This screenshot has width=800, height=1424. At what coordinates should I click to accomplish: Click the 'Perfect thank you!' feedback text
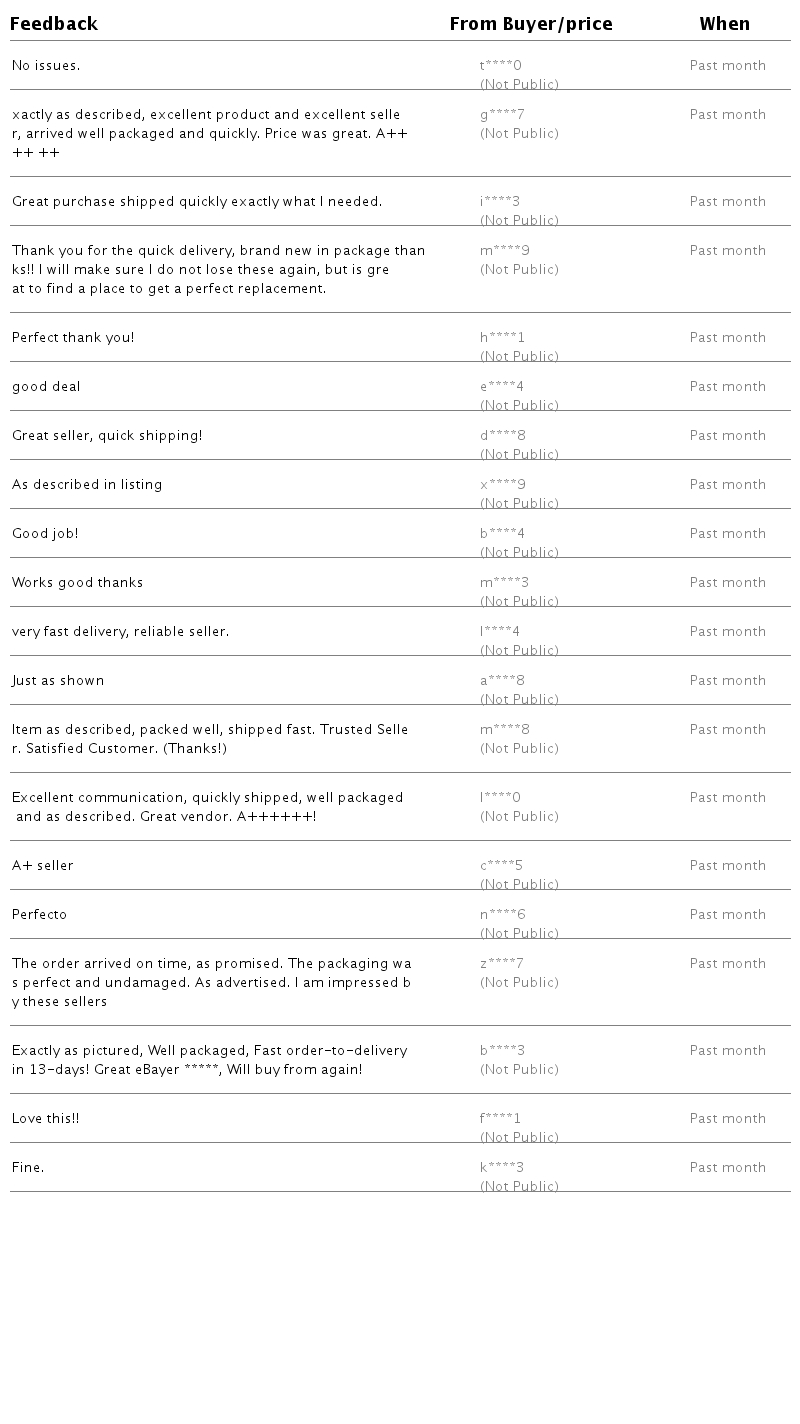(73, 338)
